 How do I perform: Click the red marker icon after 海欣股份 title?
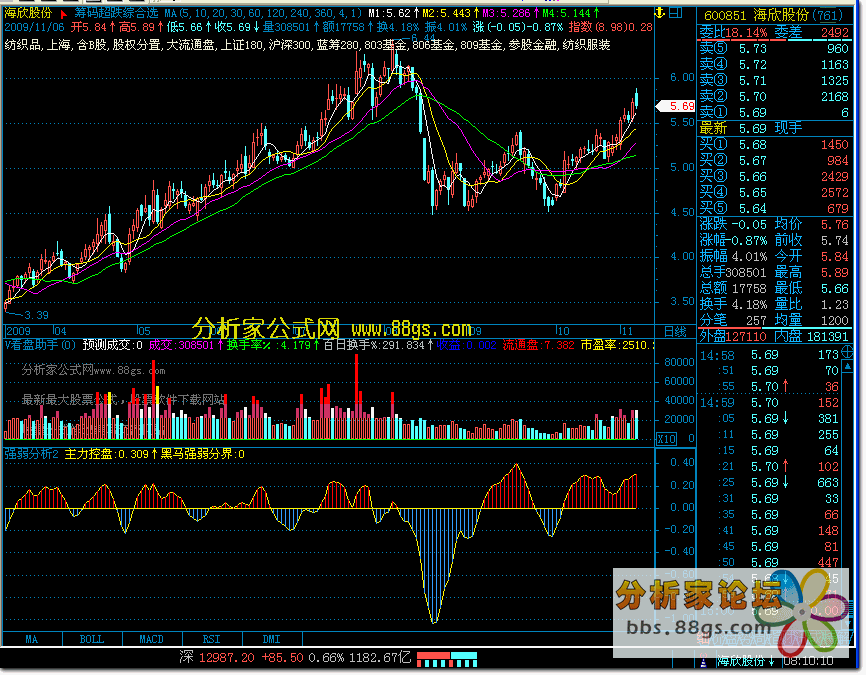coord(64,13)
